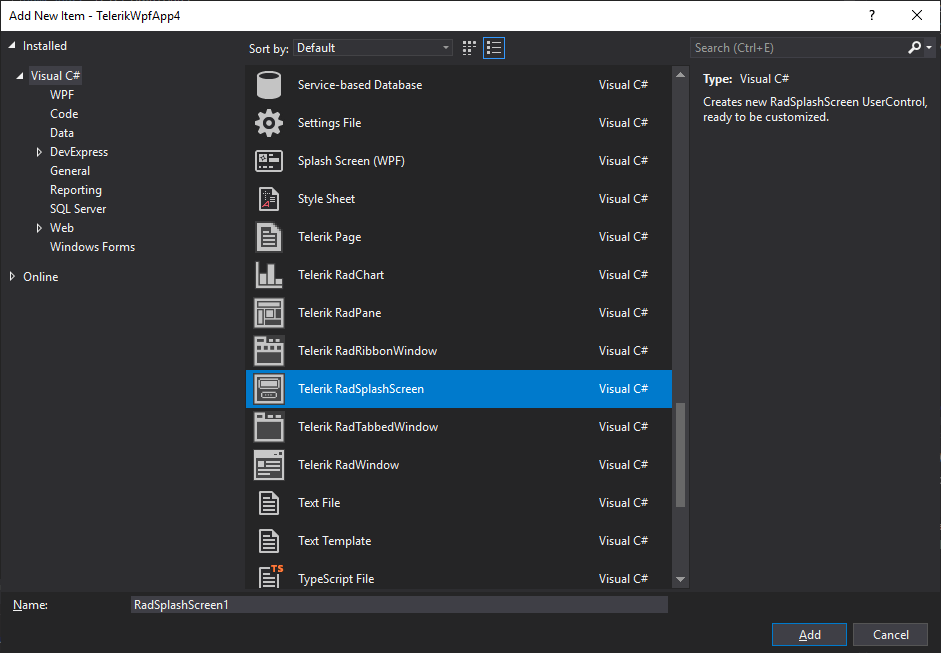Image resolution: width=941 pixels, height=653 pixels.
Task: Click the Add button
Action: (808, 634)
